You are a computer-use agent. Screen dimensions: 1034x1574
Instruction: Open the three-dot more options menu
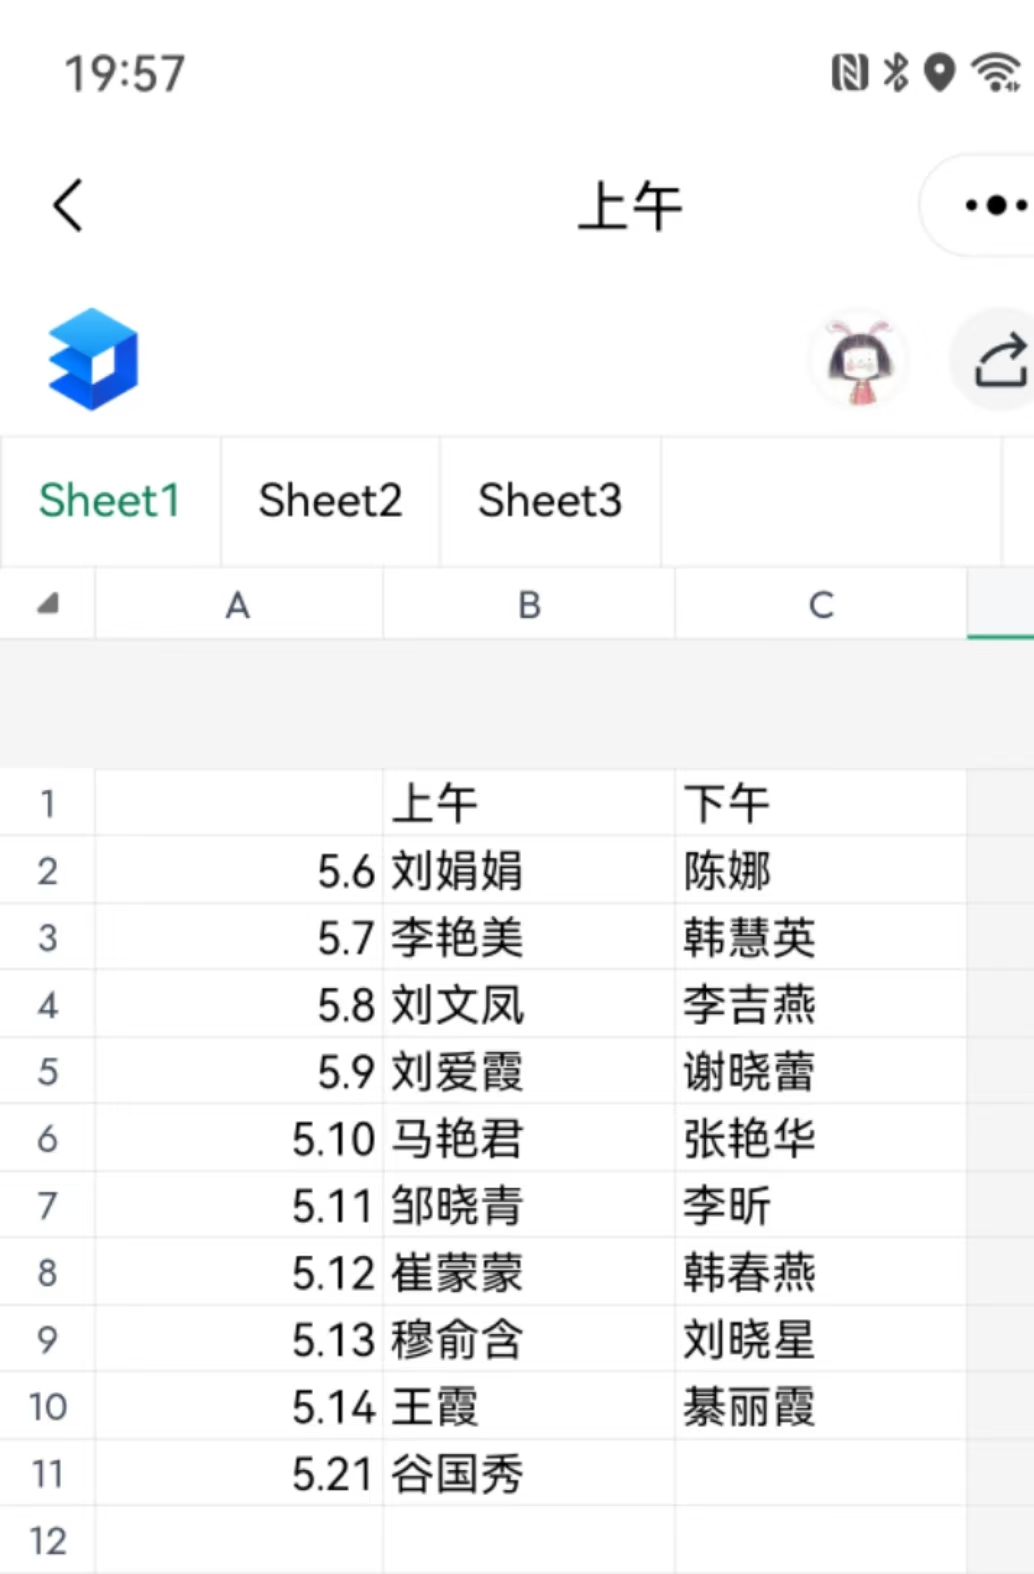tap(995, 206)
